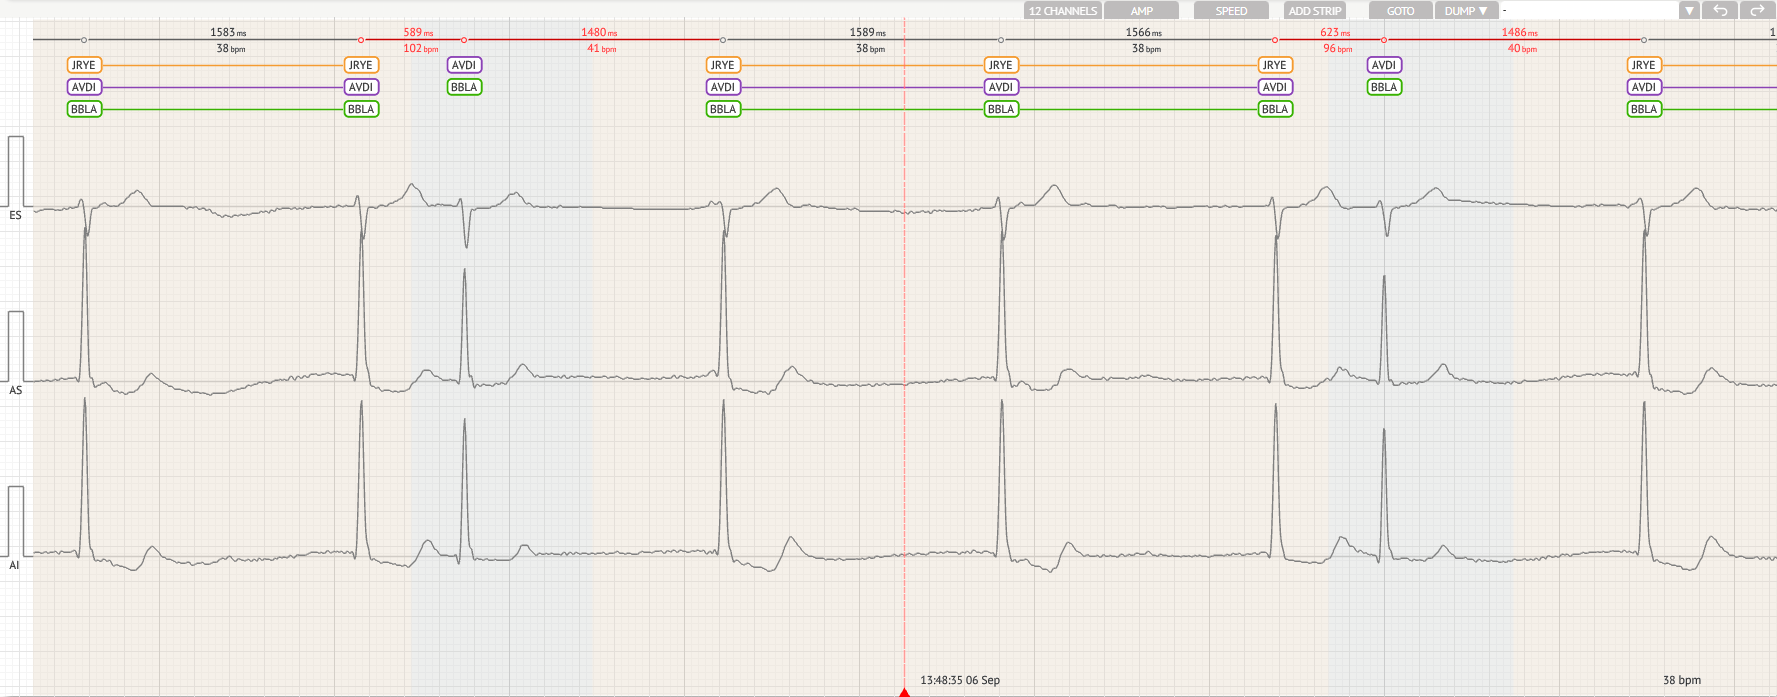Select the first orange JRYE beat label
Image resolution: width=1777 pixels, height=697 pixels.
point(84,65)
